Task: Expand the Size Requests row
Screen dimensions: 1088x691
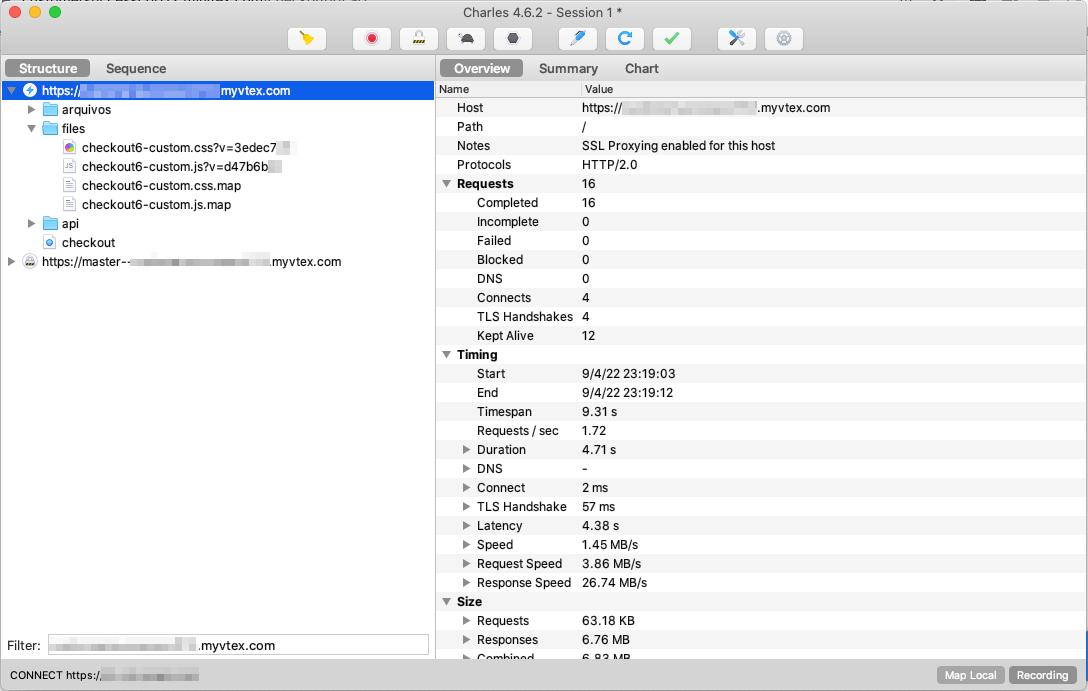Action: [x=466, y=621]
